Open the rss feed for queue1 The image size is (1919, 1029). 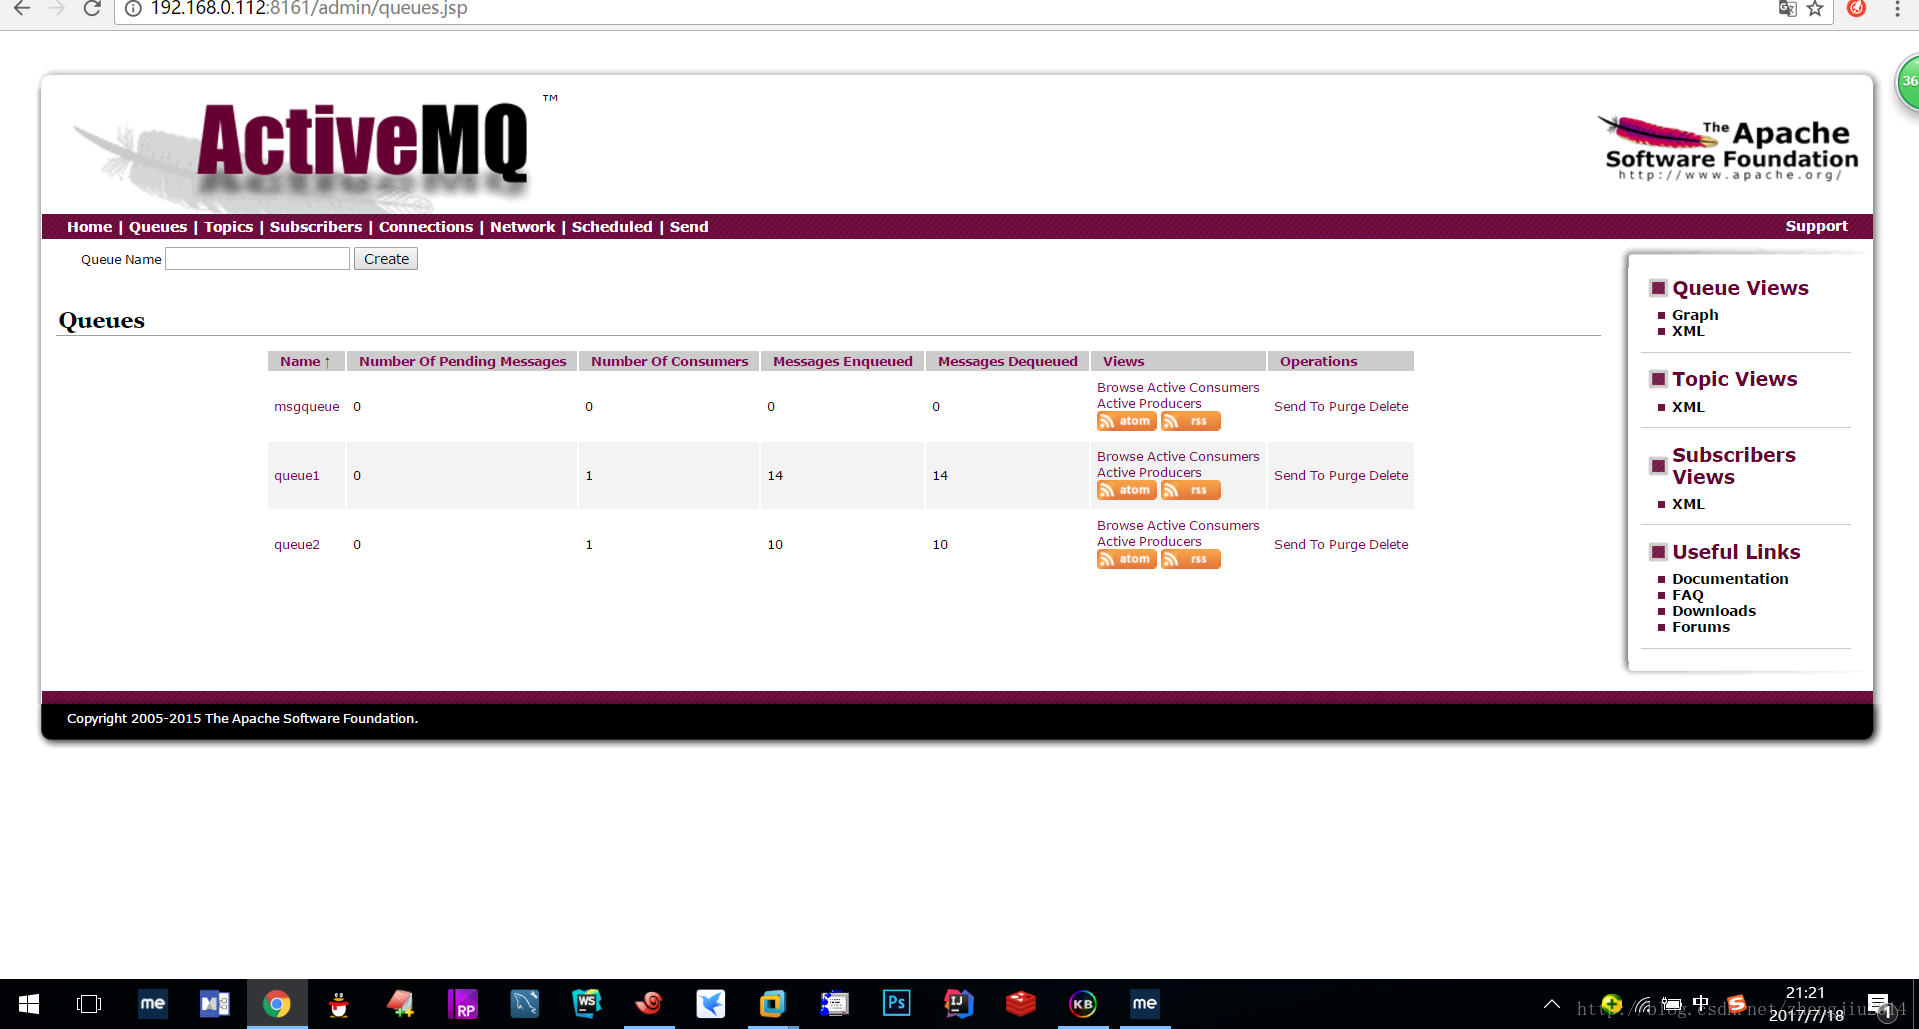coord(1190,490)
